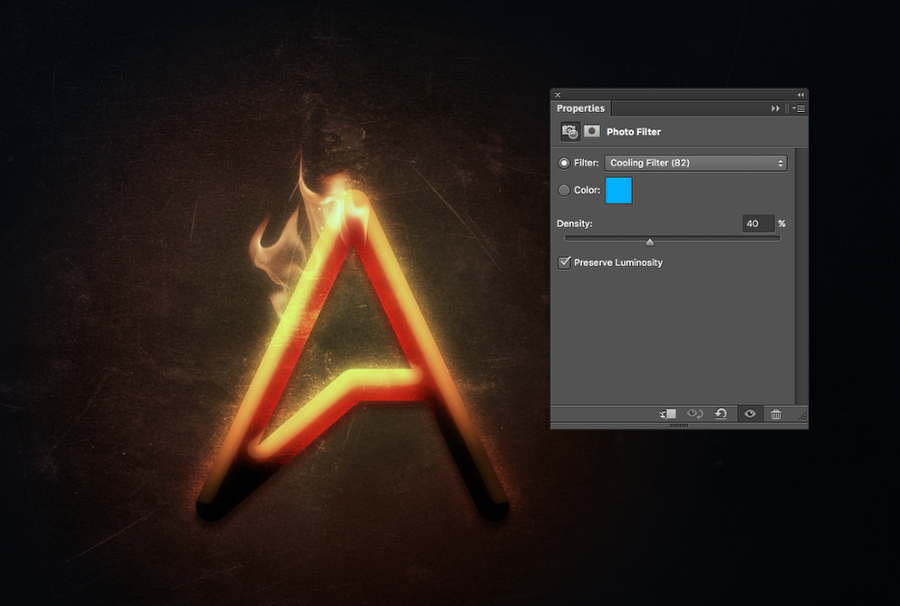Select the Color radio button

pyautogui.click(x=564, y=190)
